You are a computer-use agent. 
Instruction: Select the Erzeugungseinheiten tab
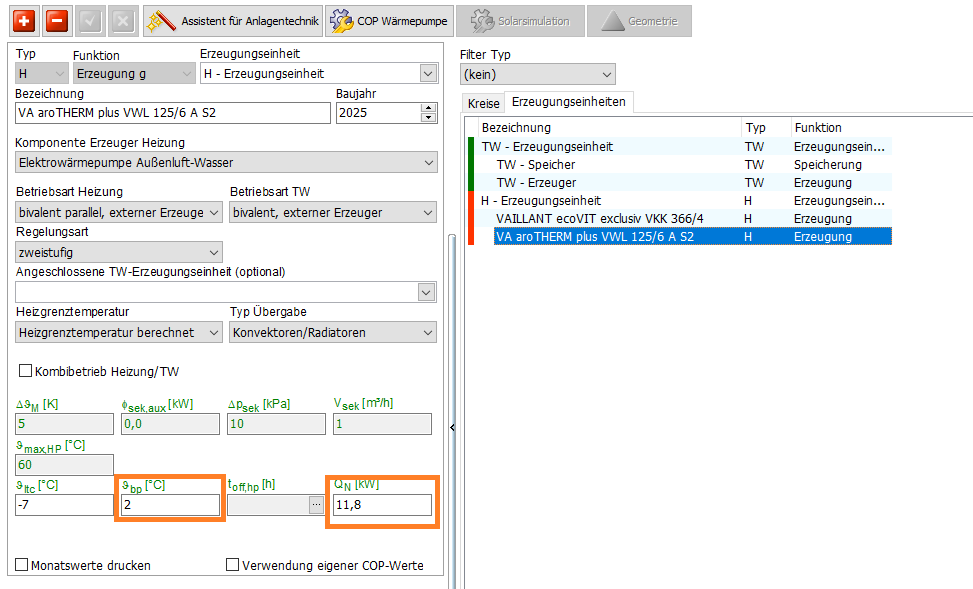(568, 102)
